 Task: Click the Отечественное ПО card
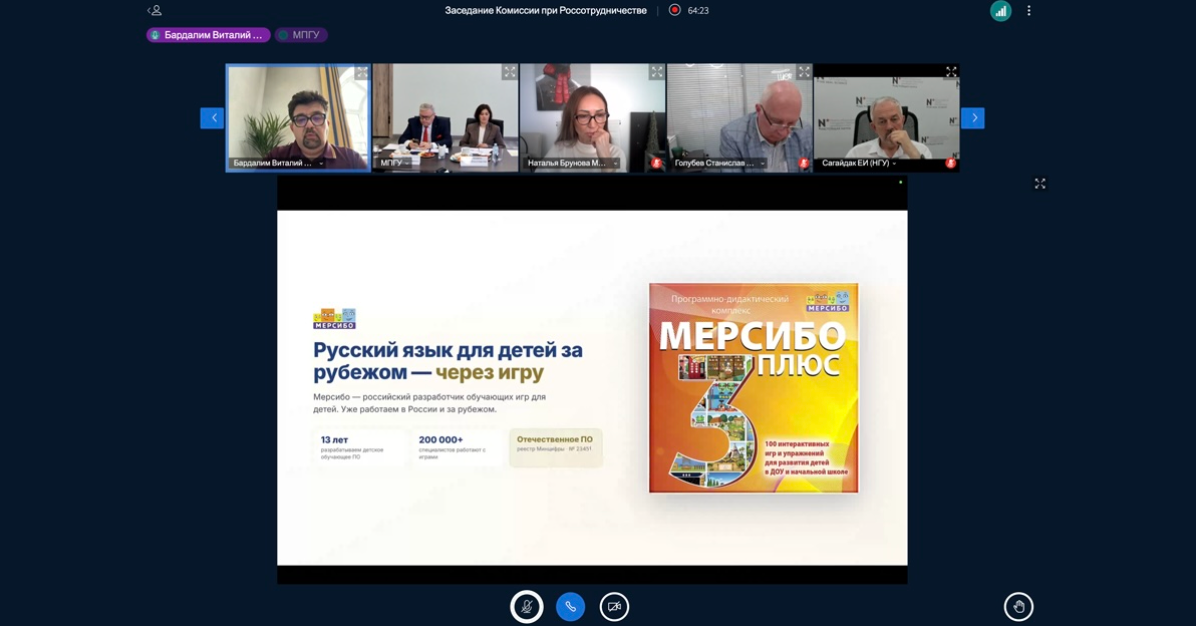tap(555, 448)
